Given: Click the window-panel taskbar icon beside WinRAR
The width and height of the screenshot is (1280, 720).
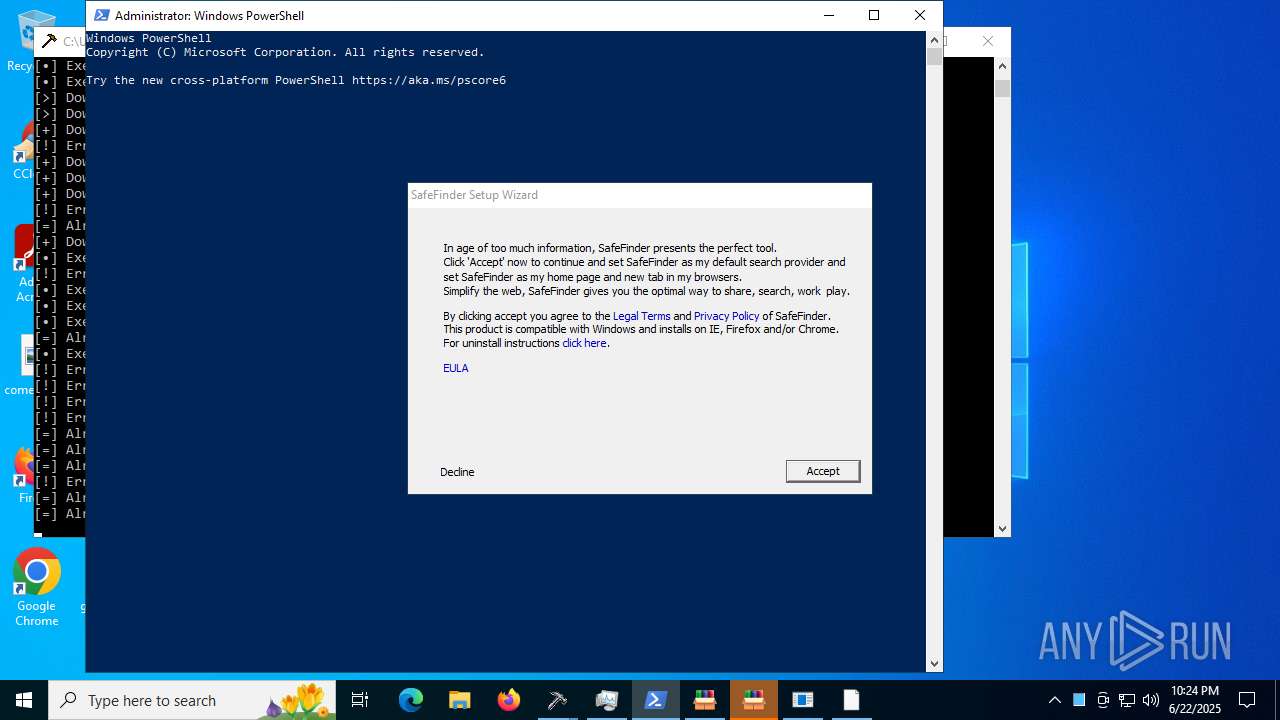Looking at the screenshot, I should 802,700.
